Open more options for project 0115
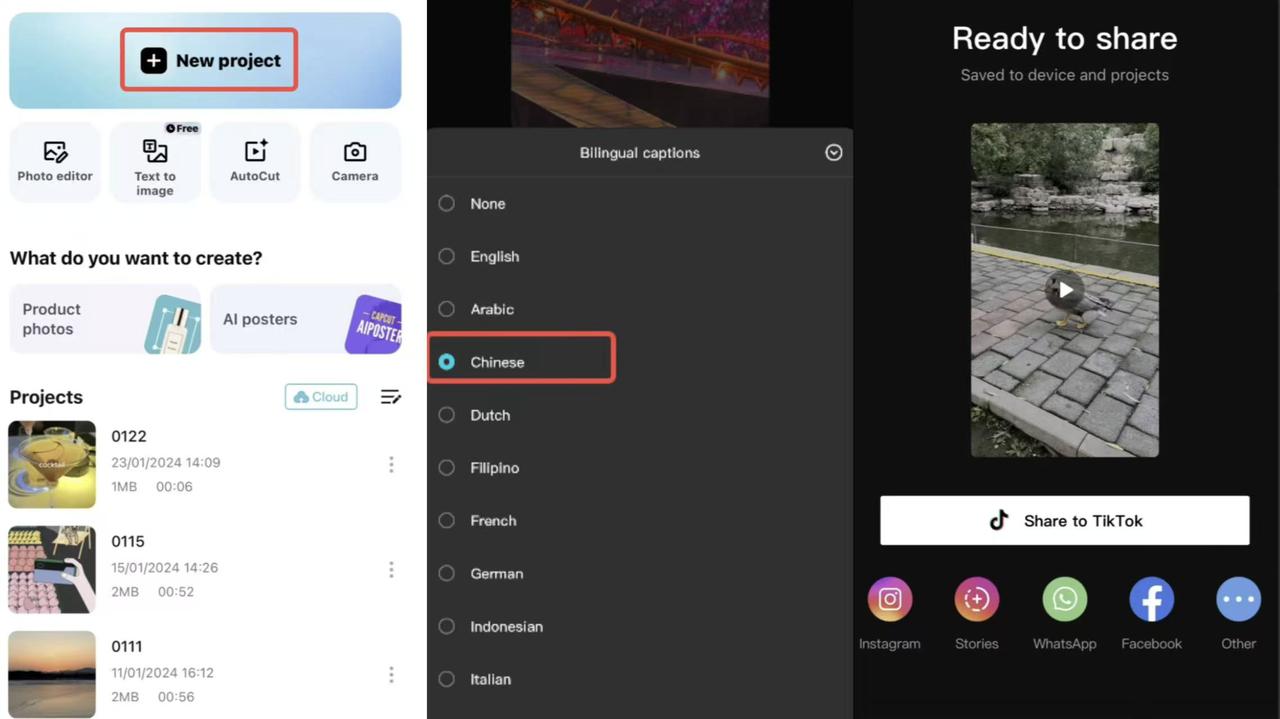The width and height of the screenshot is (1280, 719). click(x=391, y=570)
